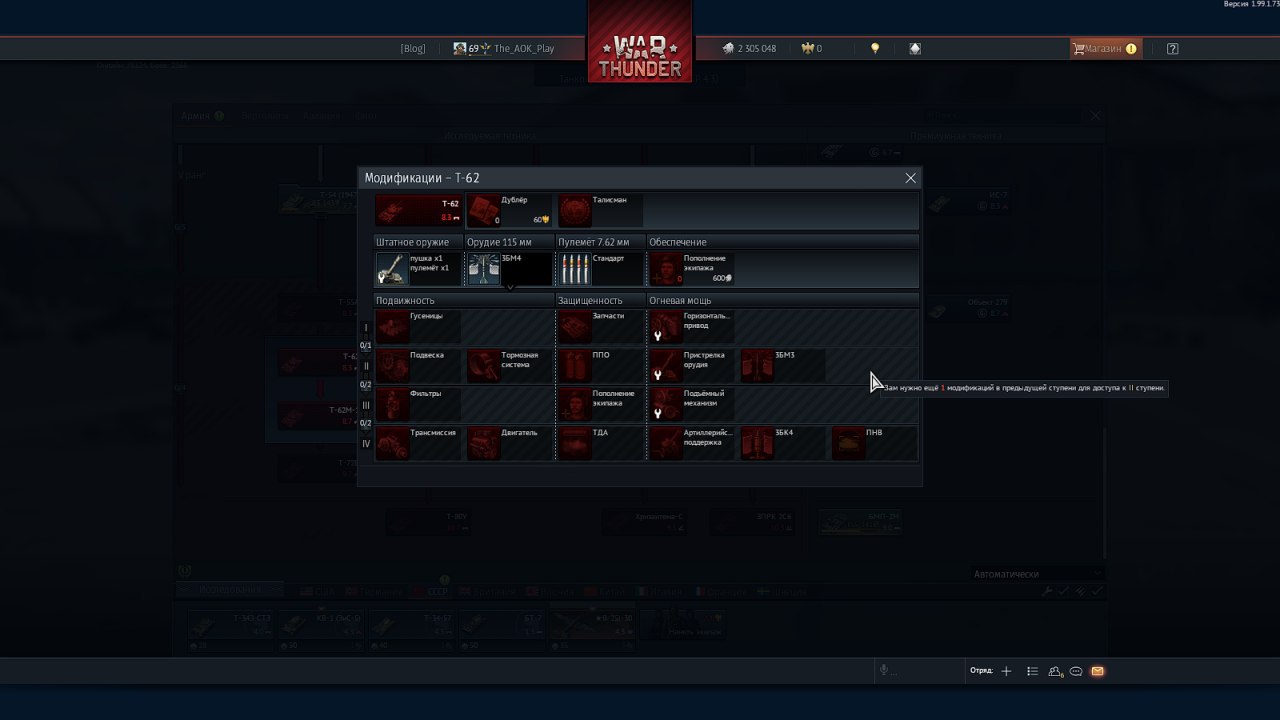The height and width of the screenshot is (720, 1280).
Task: Open The_AOK_Play player profile
Action: click(504, 48)
